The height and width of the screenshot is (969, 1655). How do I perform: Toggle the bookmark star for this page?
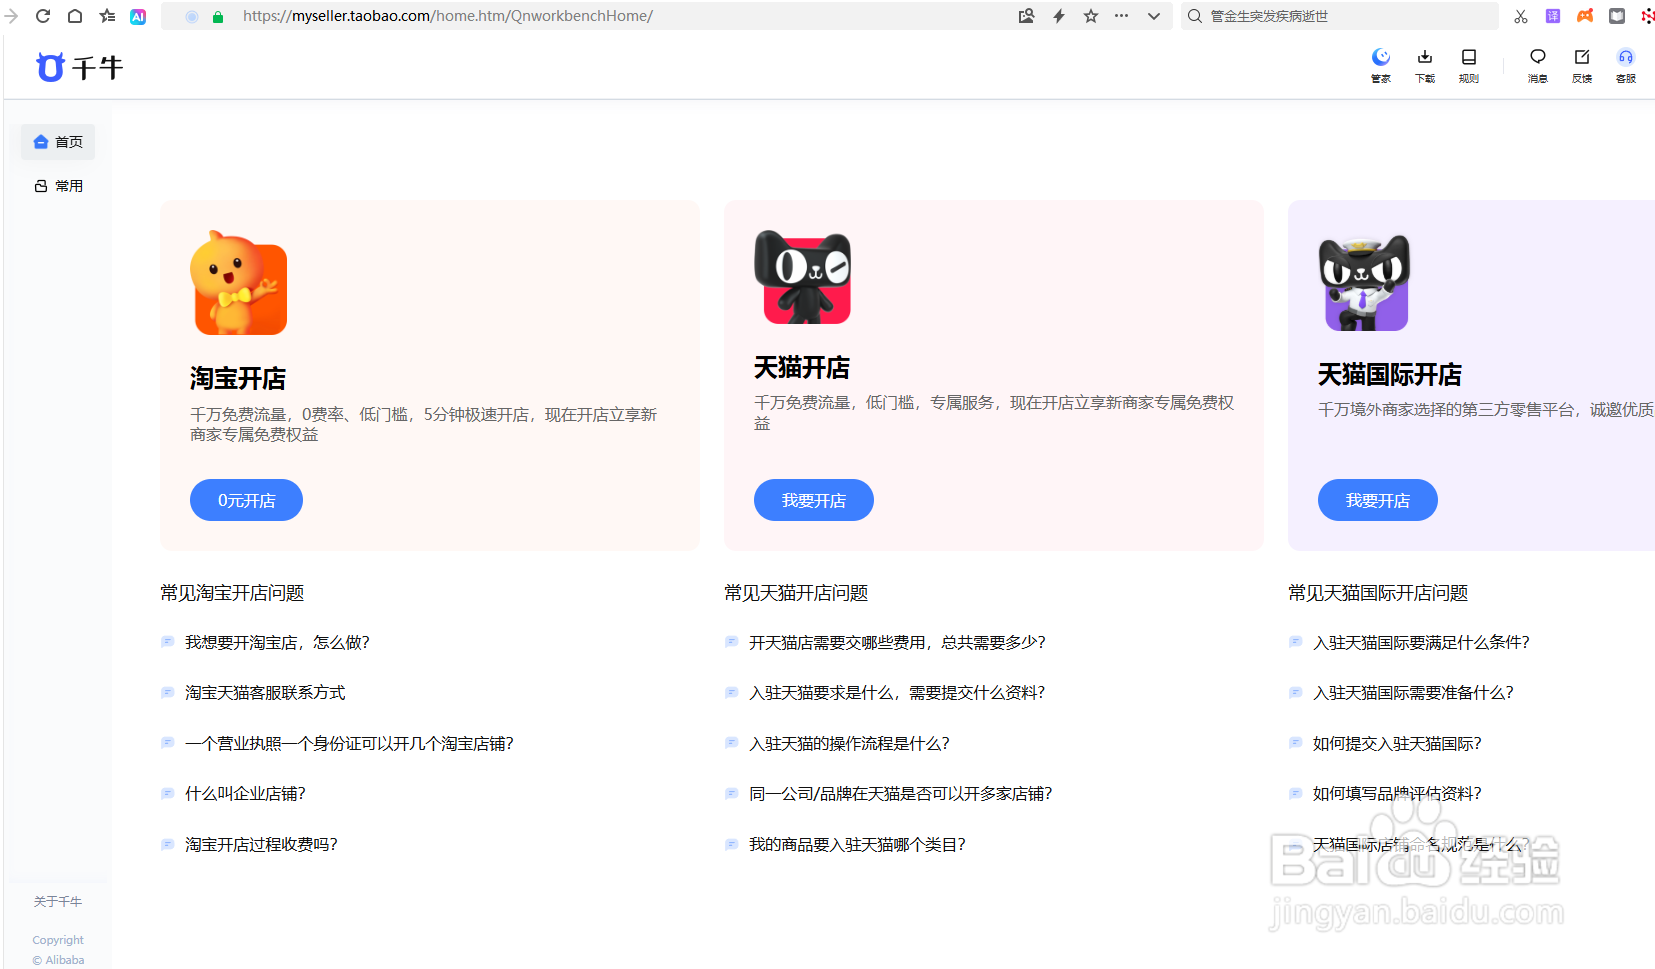coord(1090,16)
